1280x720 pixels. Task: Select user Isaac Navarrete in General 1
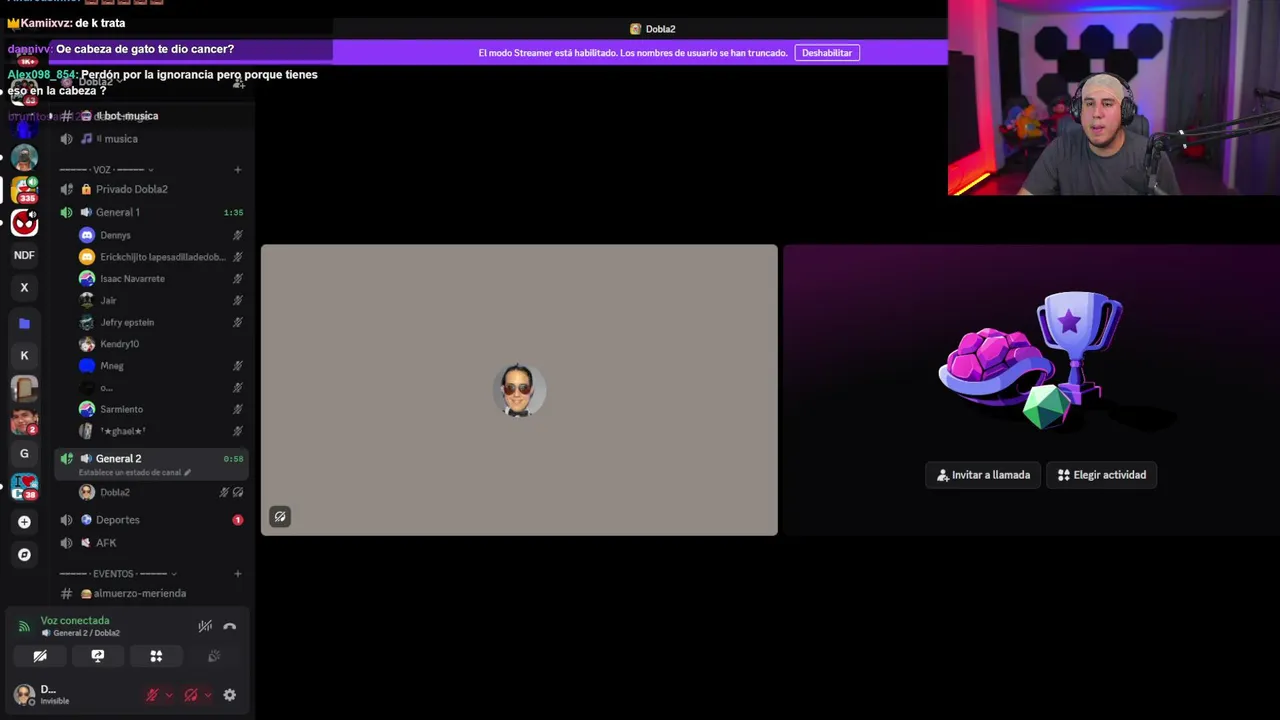point(160,279)
